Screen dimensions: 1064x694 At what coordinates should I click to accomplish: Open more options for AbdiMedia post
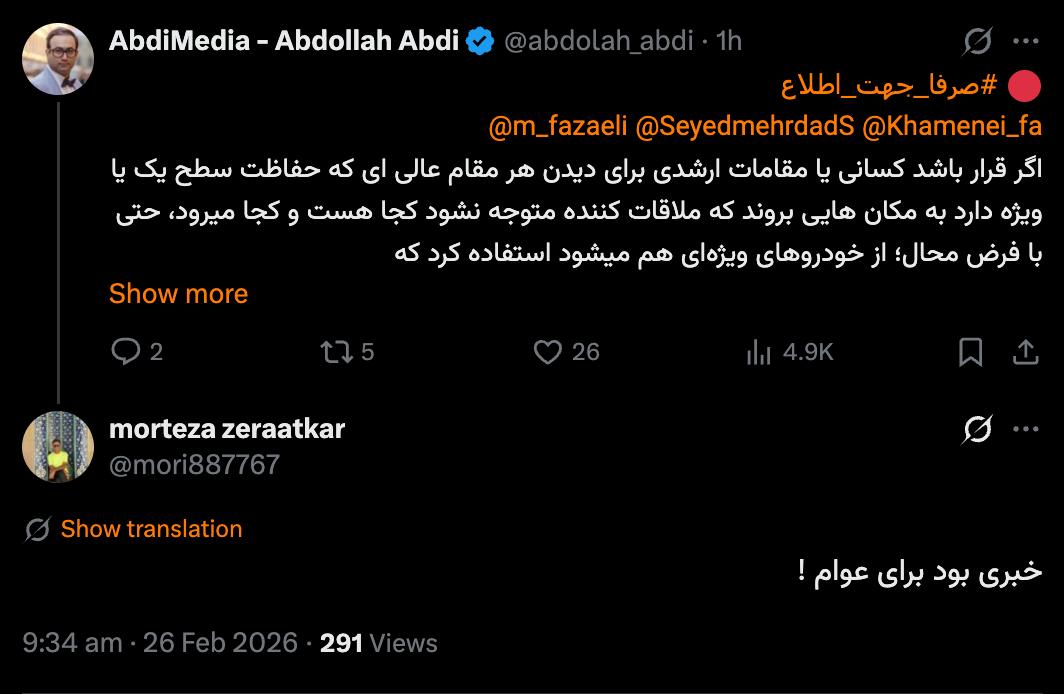click(x=1026, y=41)
